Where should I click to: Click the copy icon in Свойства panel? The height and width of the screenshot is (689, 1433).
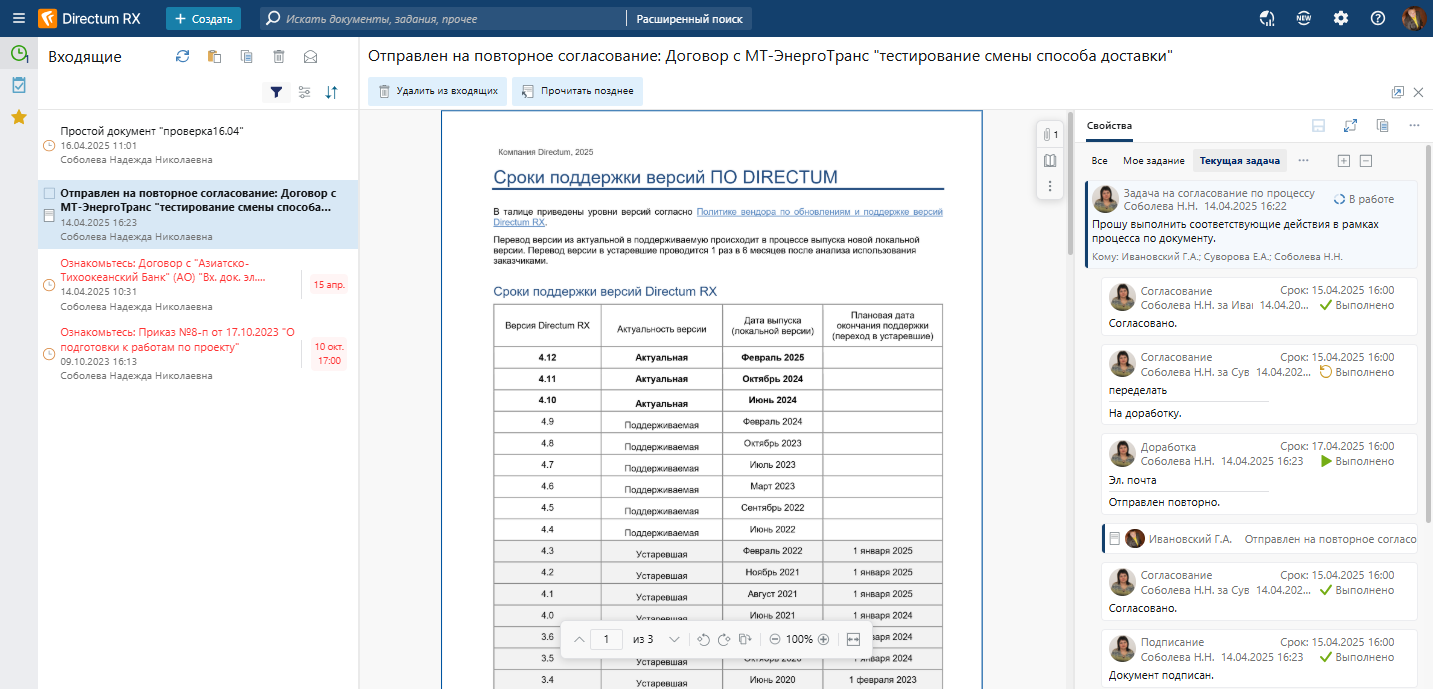[1382, 126]
